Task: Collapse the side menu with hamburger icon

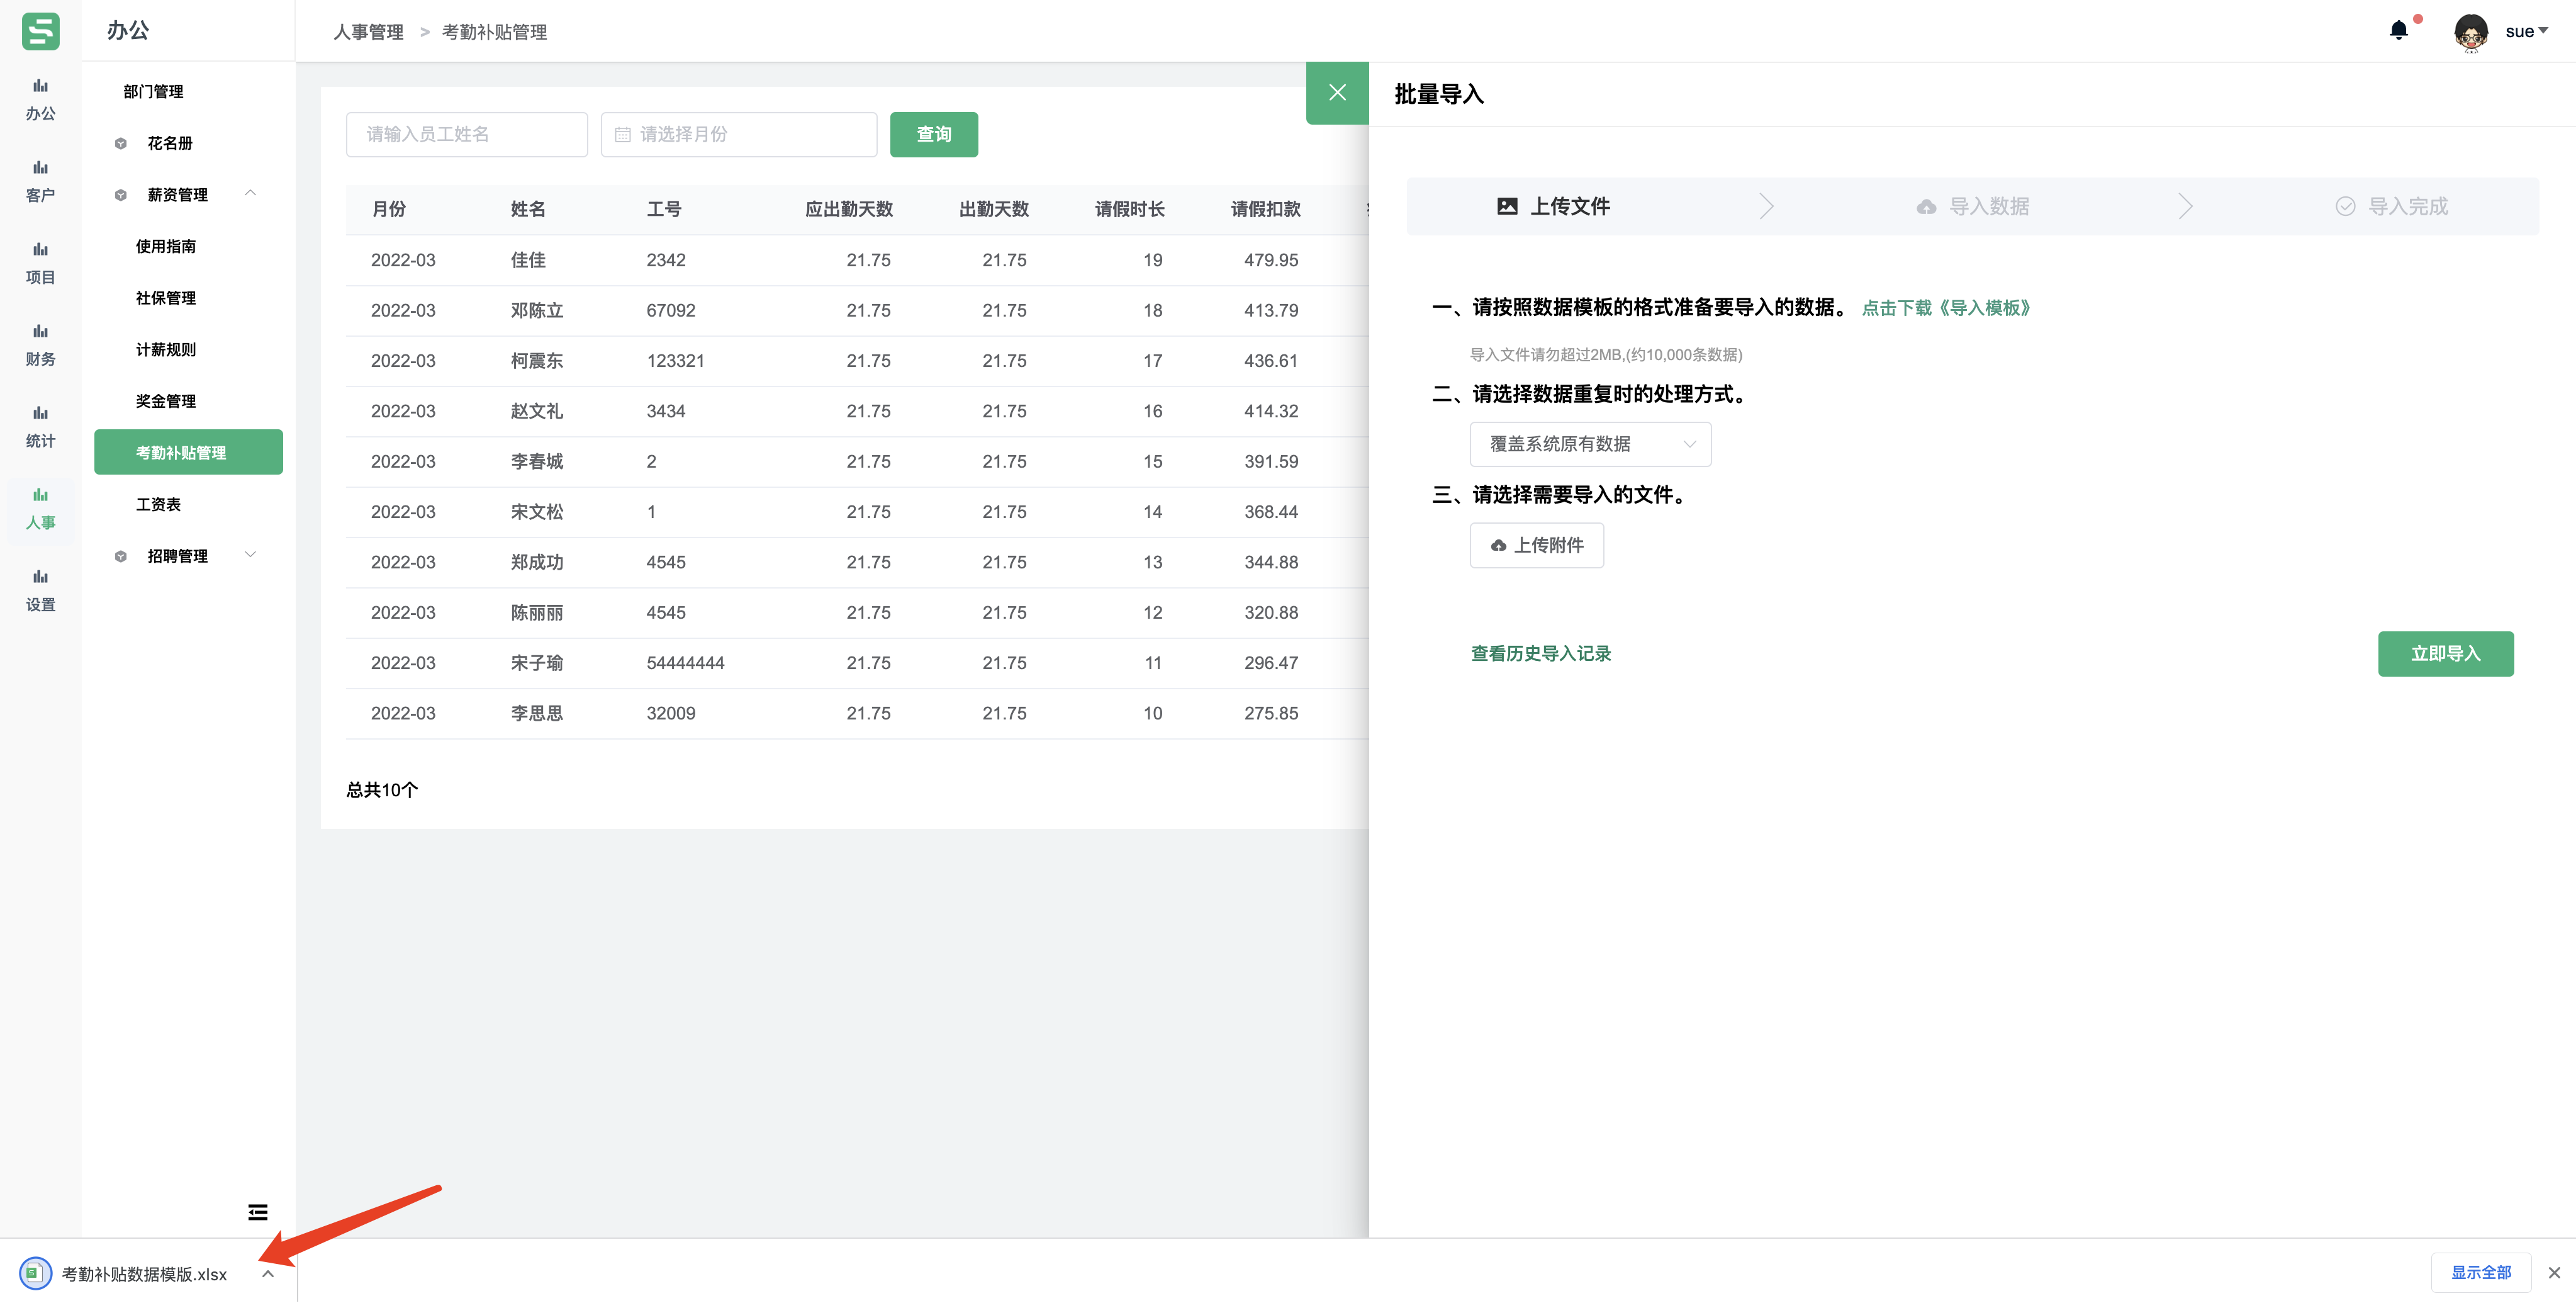Action: click(257, 1212)
